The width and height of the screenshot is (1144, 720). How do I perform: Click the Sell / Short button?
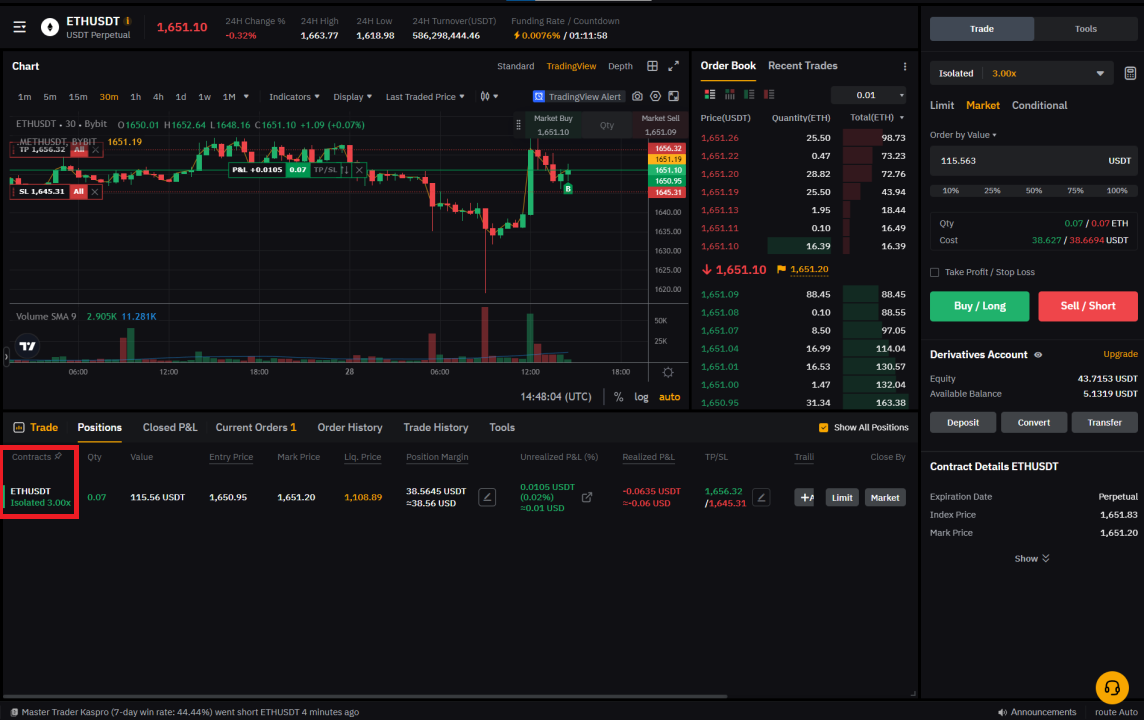tap(1088, 306)
